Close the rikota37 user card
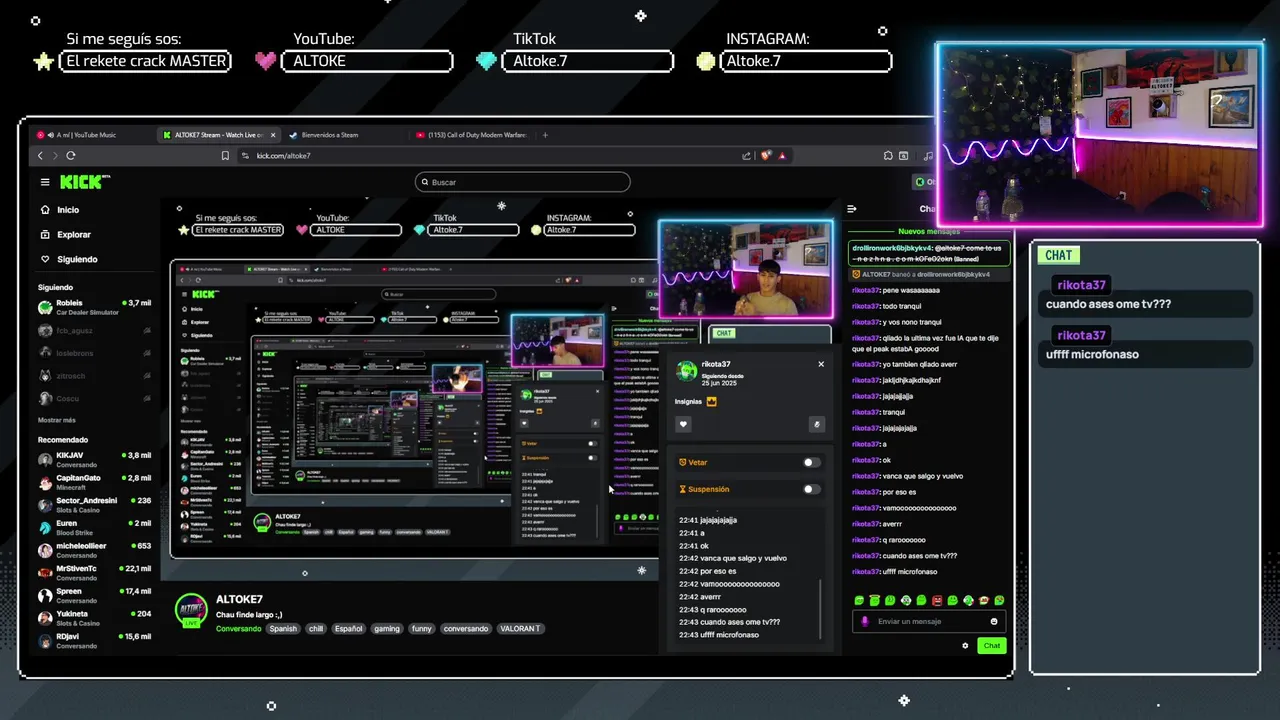 tap(821, 364)
